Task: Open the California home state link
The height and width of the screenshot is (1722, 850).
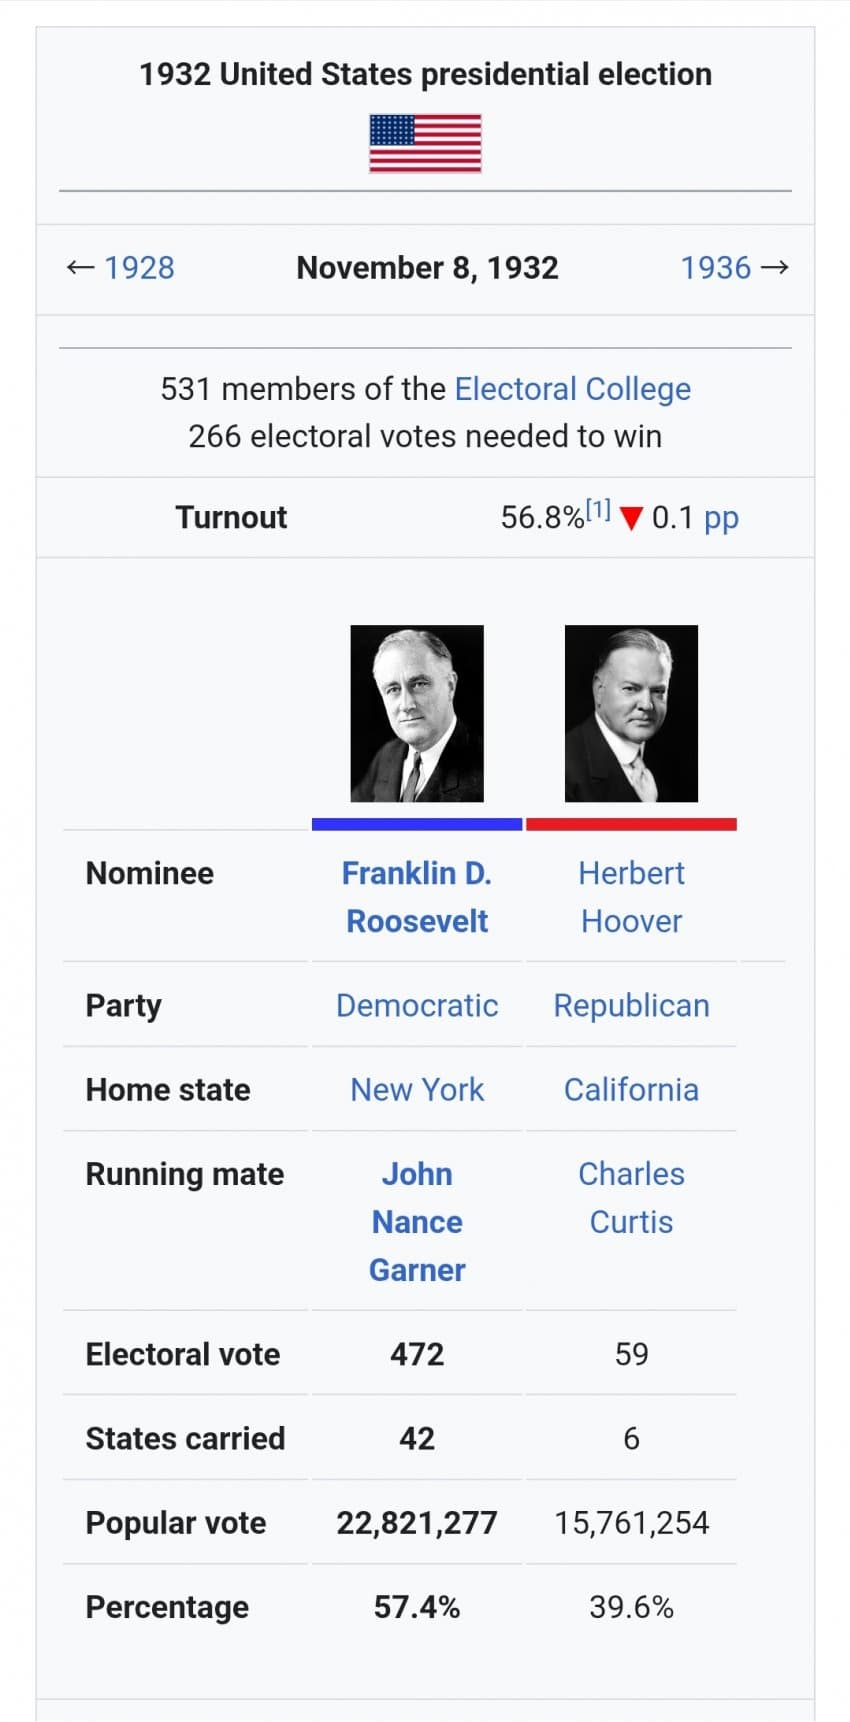Action: [x=631, y=1089]
